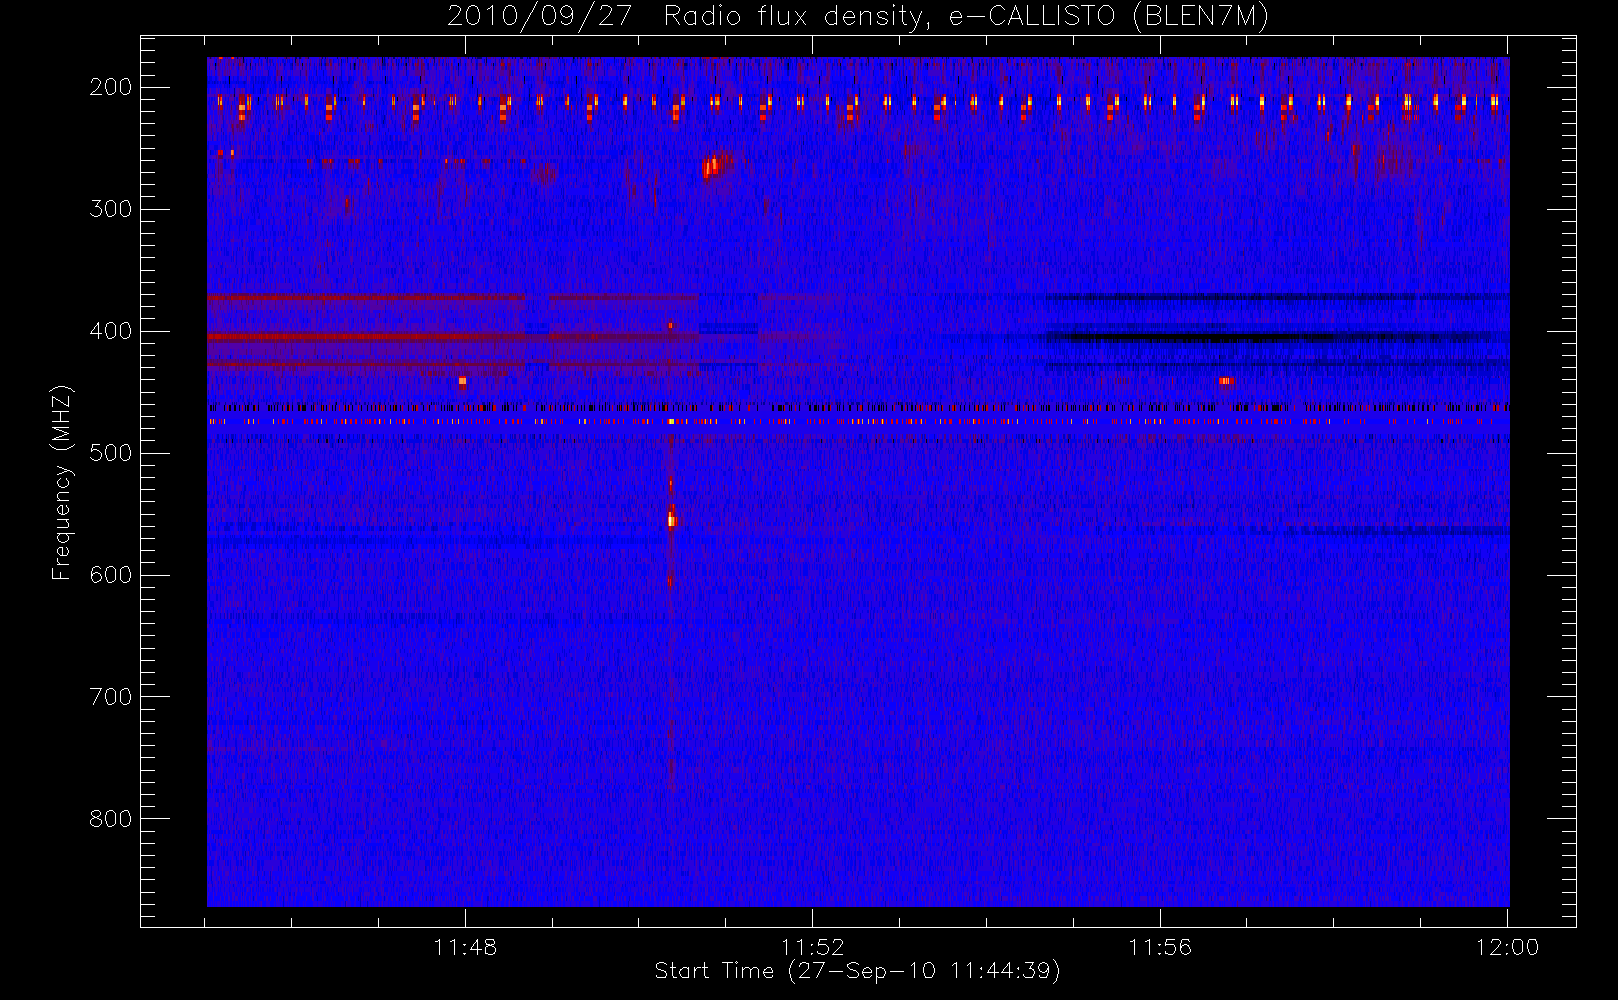Viewport: 1618px width, 1000px height.
Task: Click the 200 frequency tick label
Action: tap(110, 87)
